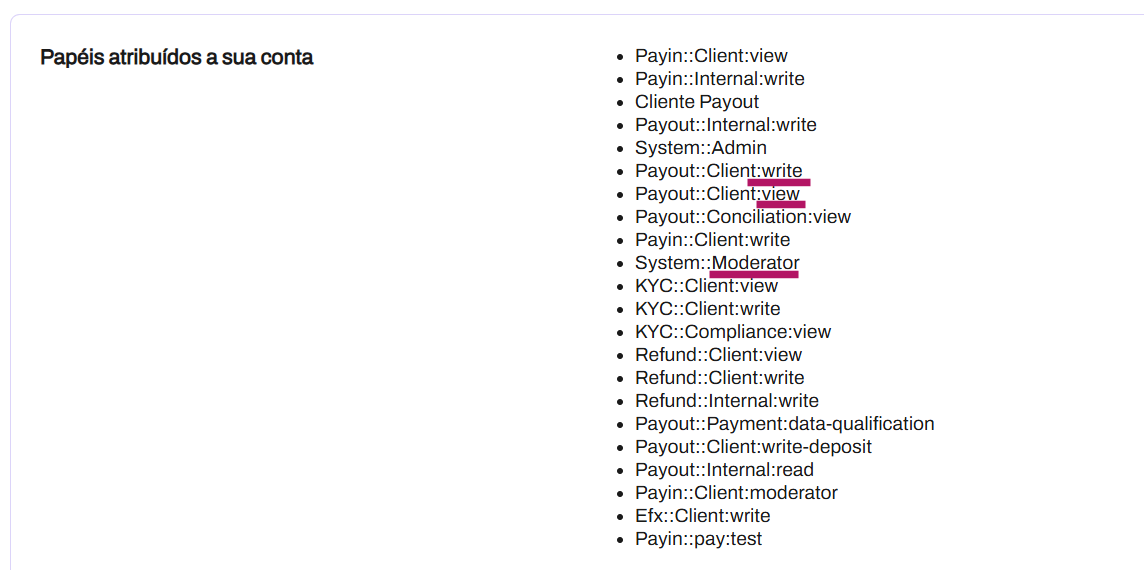Viewport: 1144px width, 570px height.
Task: Select the System::Moderator role
Action: (x=717, y=263)
